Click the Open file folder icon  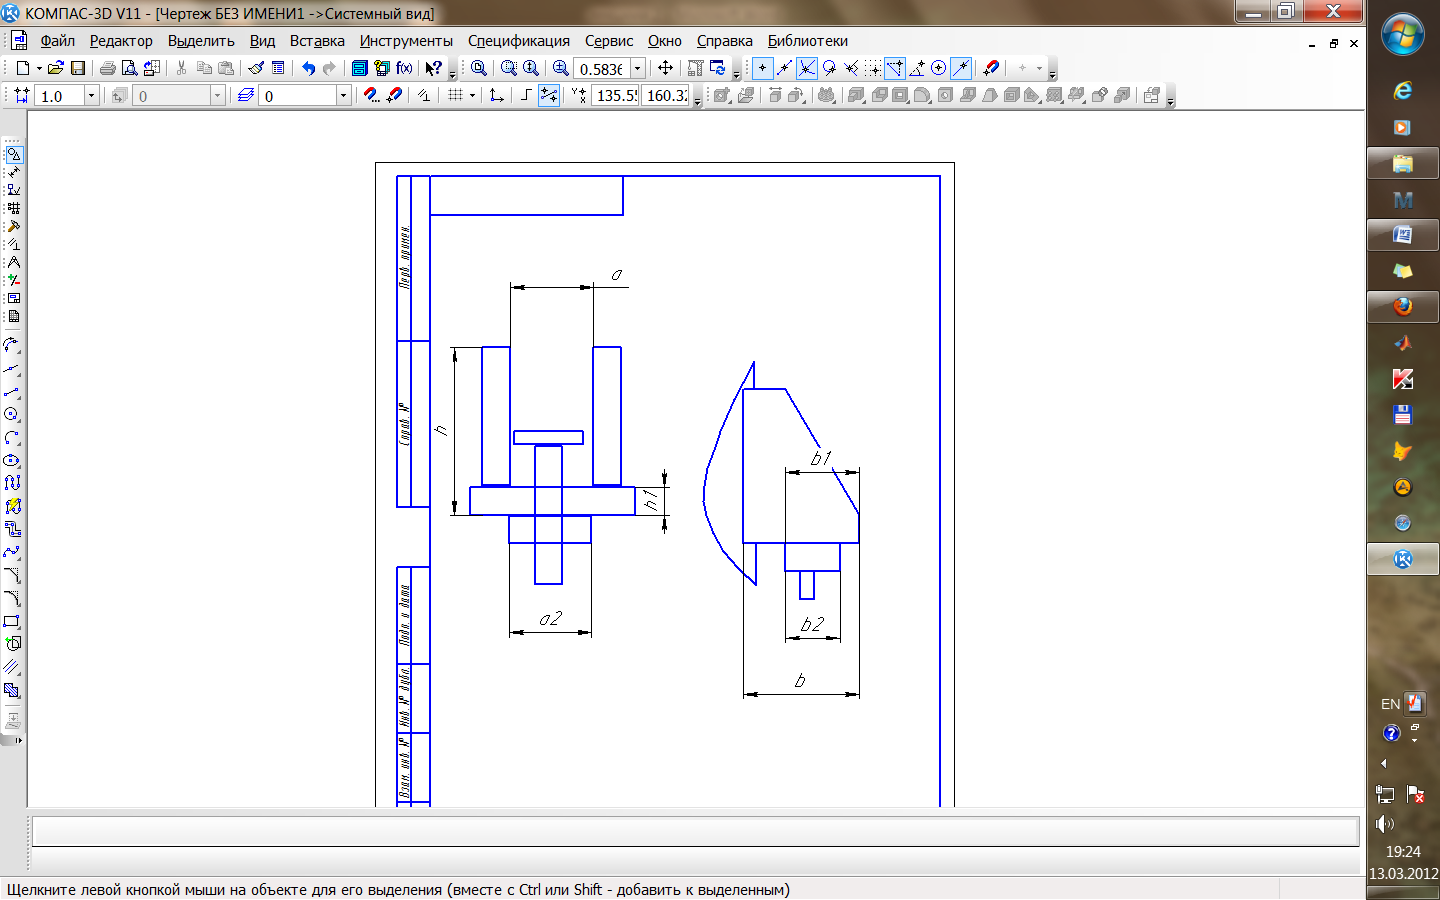[56, 68]
